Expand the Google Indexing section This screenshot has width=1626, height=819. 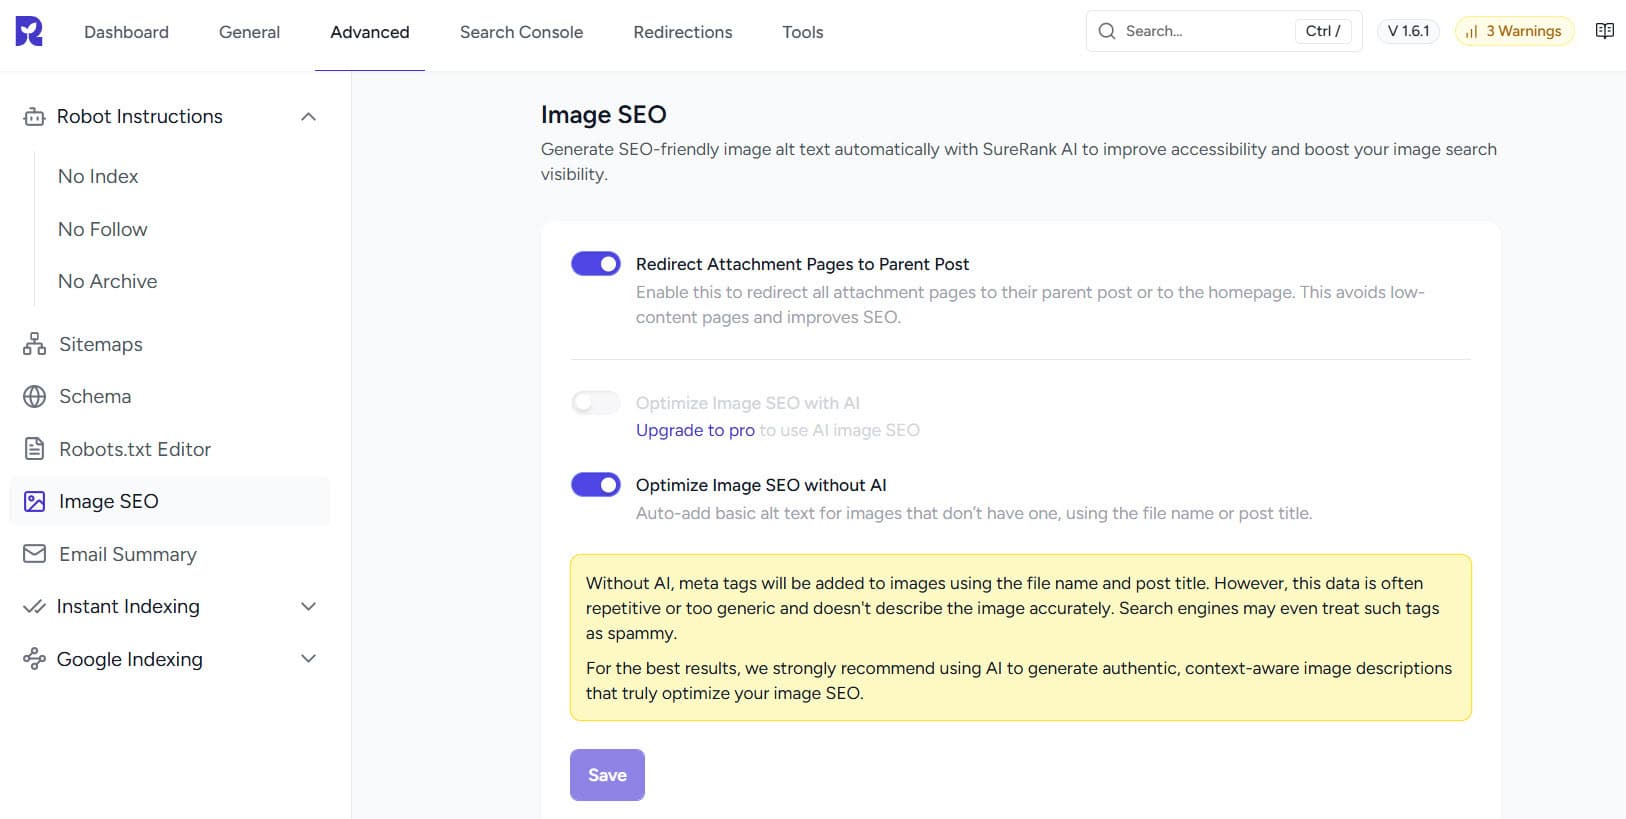[308, 659]
